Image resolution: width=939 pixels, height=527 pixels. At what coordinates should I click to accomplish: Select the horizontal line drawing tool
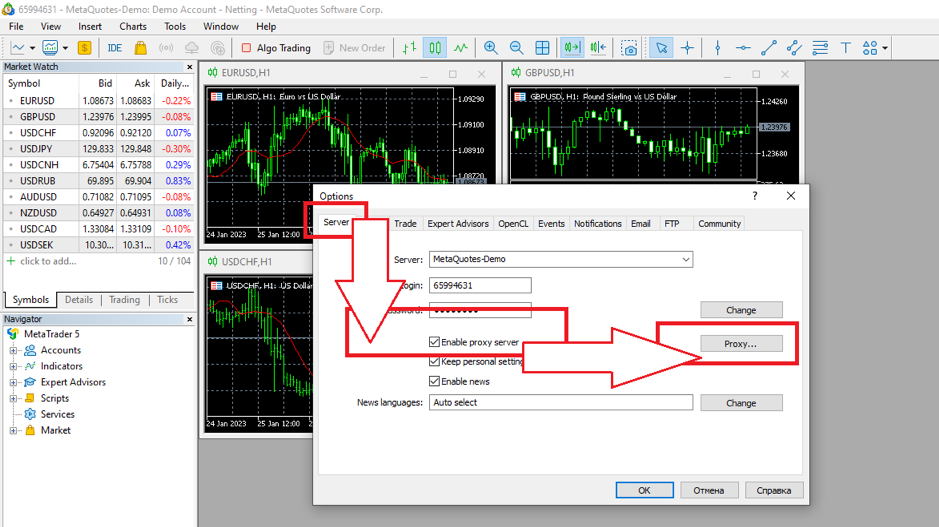743,48
